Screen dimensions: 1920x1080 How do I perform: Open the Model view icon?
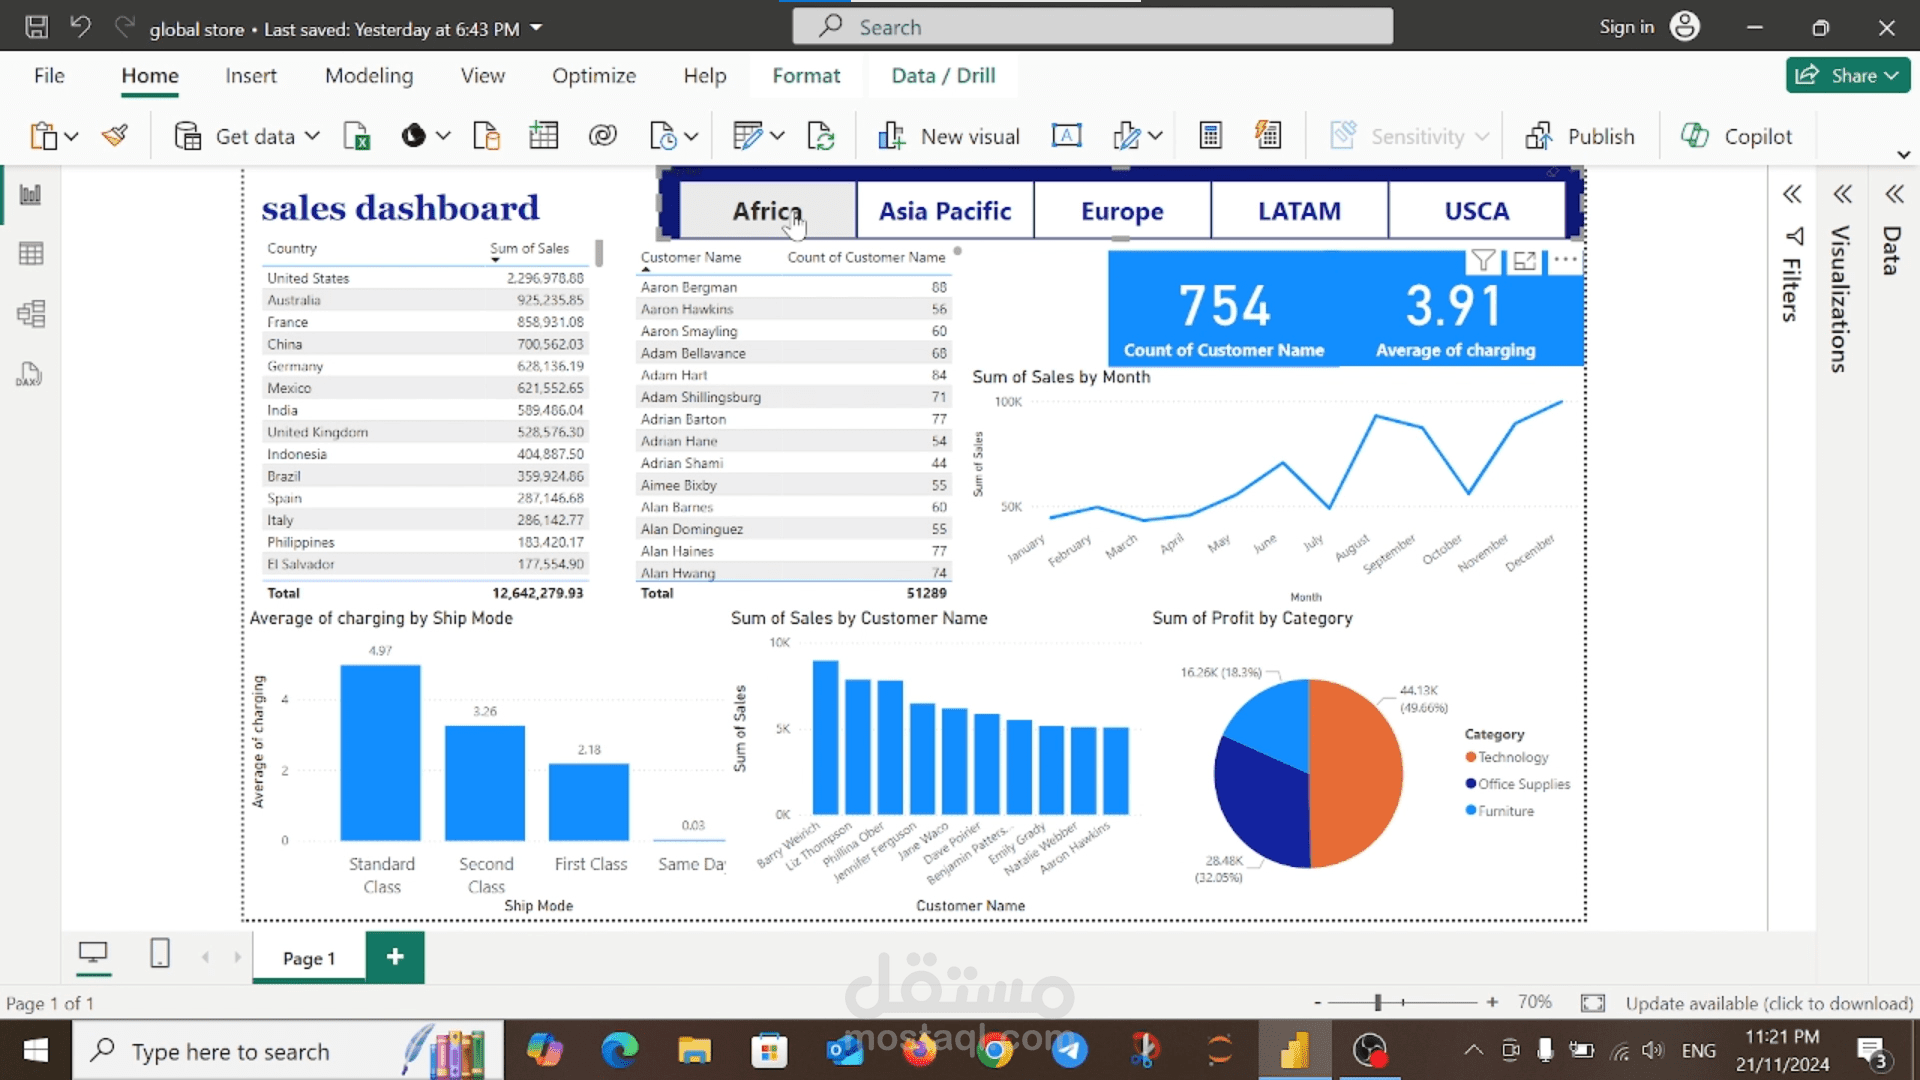(31, 314)
